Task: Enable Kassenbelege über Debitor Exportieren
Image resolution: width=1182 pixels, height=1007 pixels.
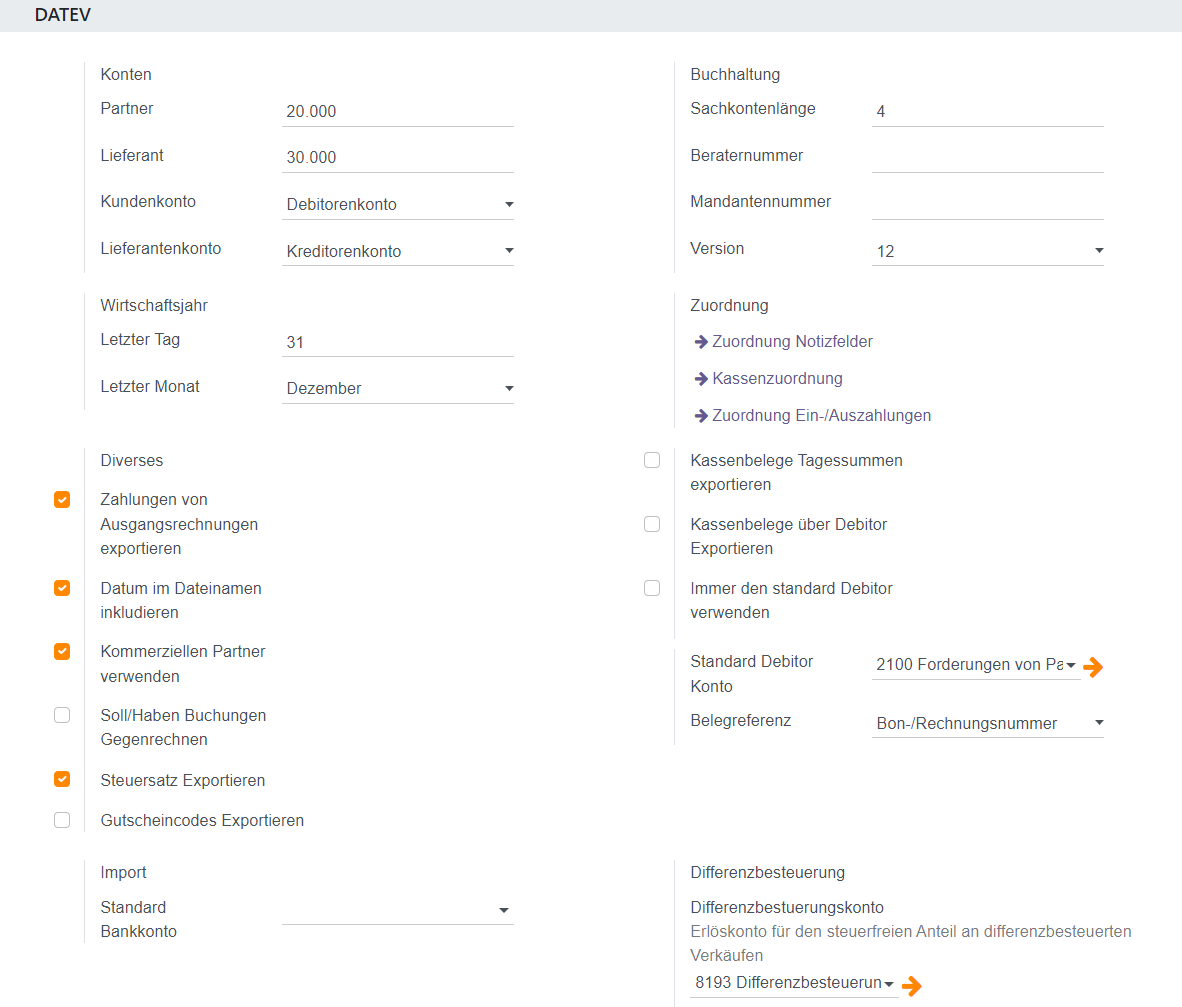Action: tap(652, 524)
